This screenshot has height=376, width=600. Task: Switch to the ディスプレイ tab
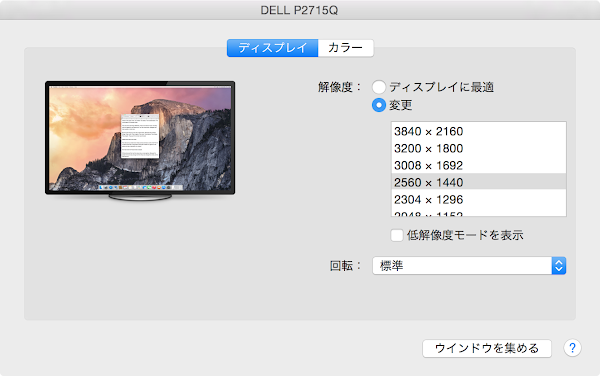[272, 48]
